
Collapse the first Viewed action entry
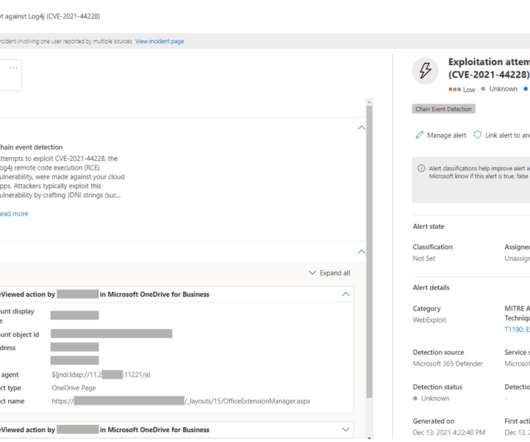tap(345, 294)
